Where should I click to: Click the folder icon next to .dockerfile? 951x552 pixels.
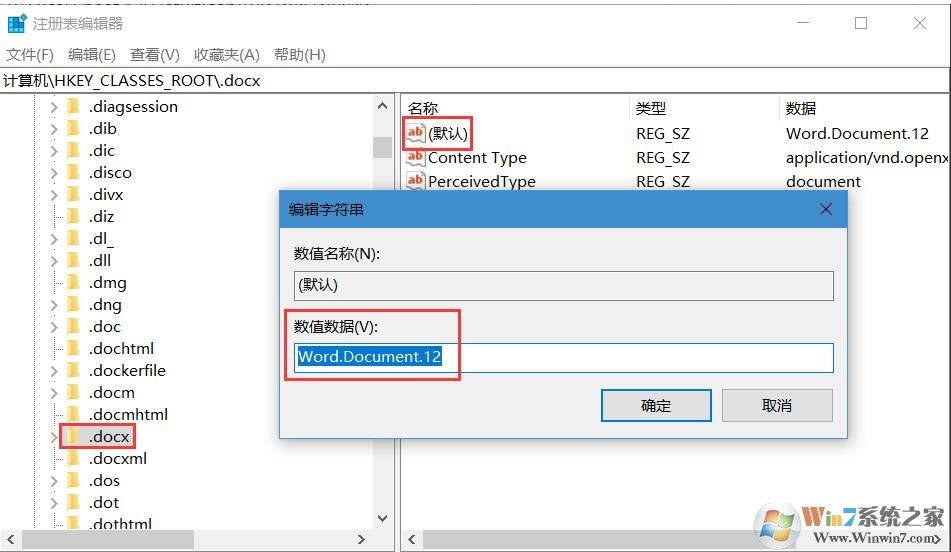(x=73, y=371)
